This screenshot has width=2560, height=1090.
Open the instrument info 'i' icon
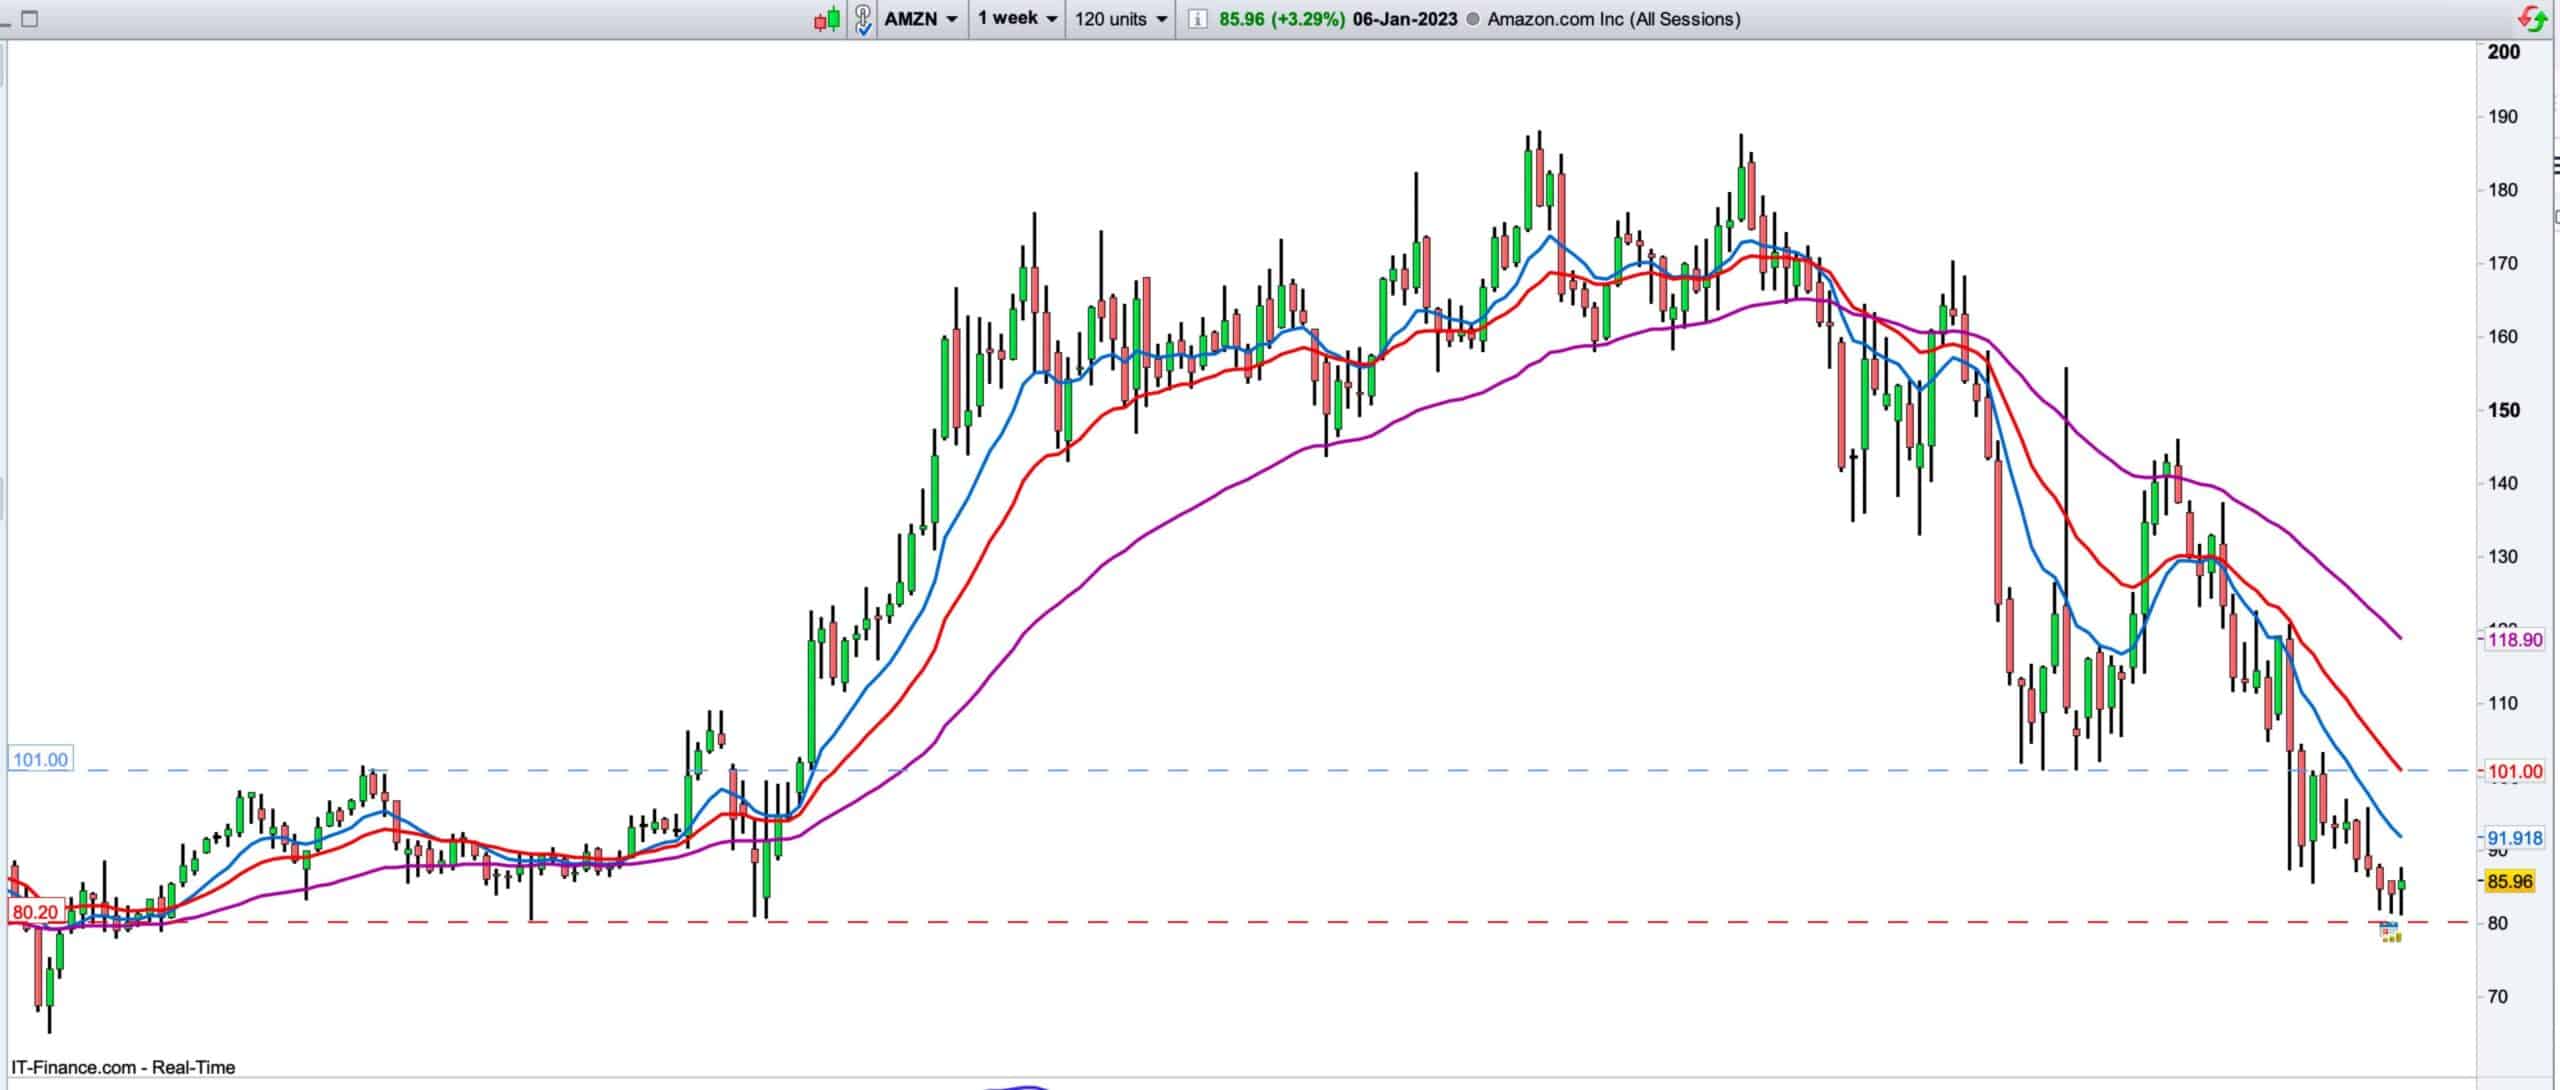pyautogui.click(x=1198, y=19)
